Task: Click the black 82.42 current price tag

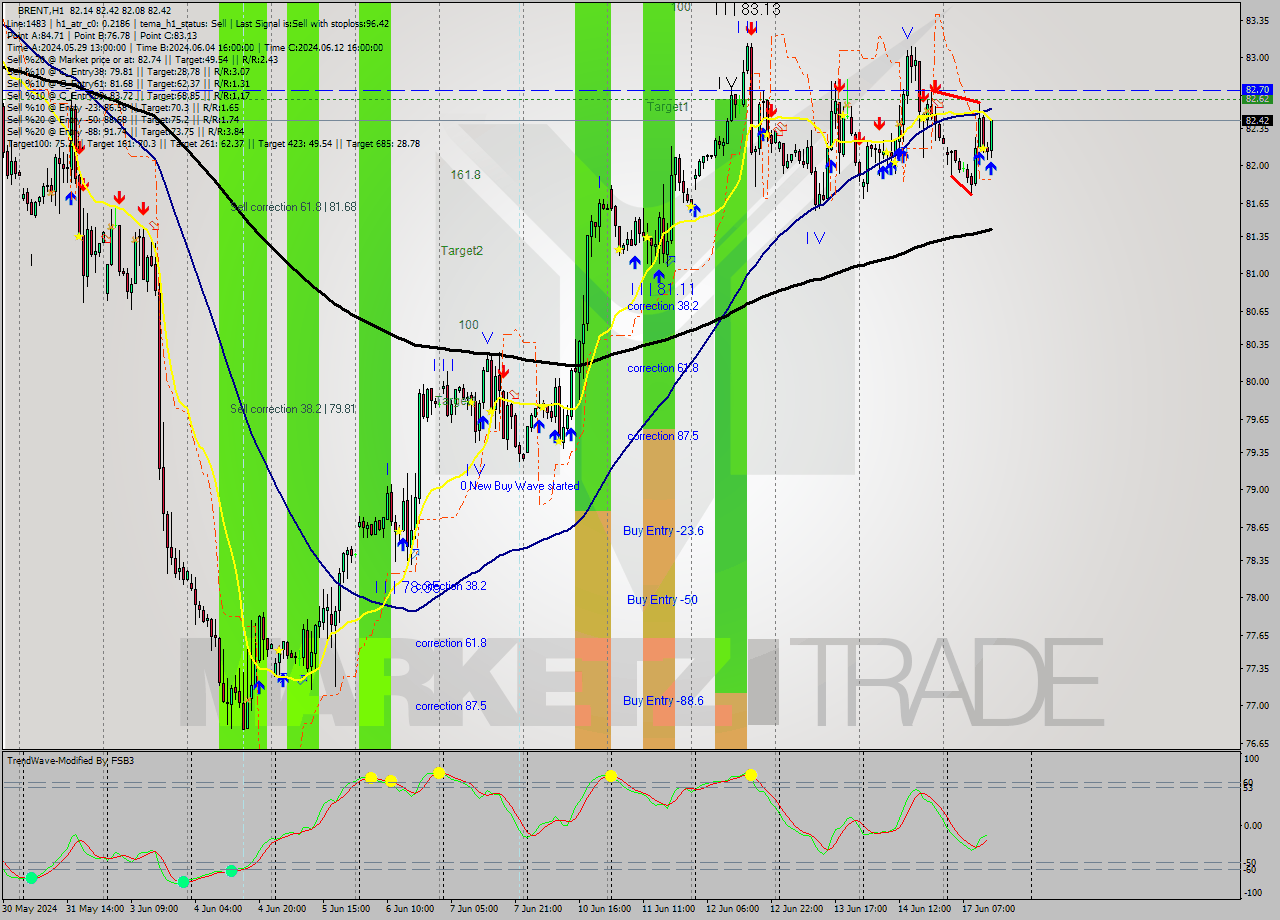Action: 1257,121
